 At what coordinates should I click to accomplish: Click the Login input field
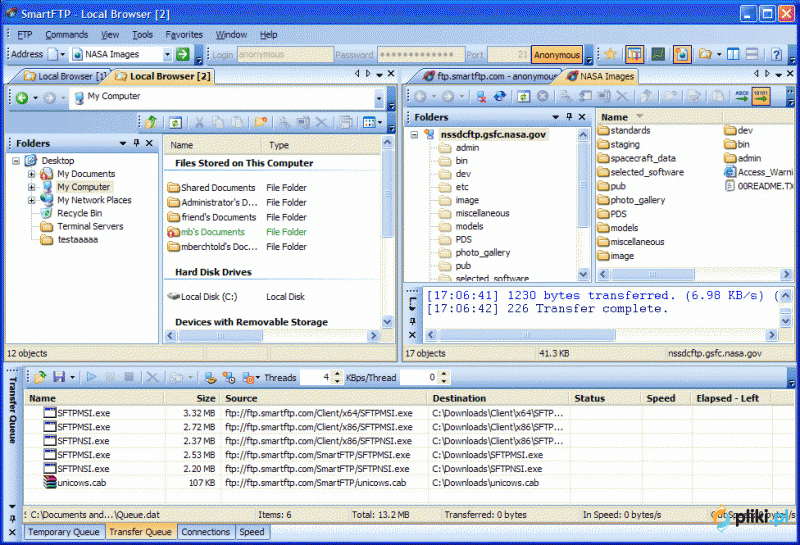[285, 55]
